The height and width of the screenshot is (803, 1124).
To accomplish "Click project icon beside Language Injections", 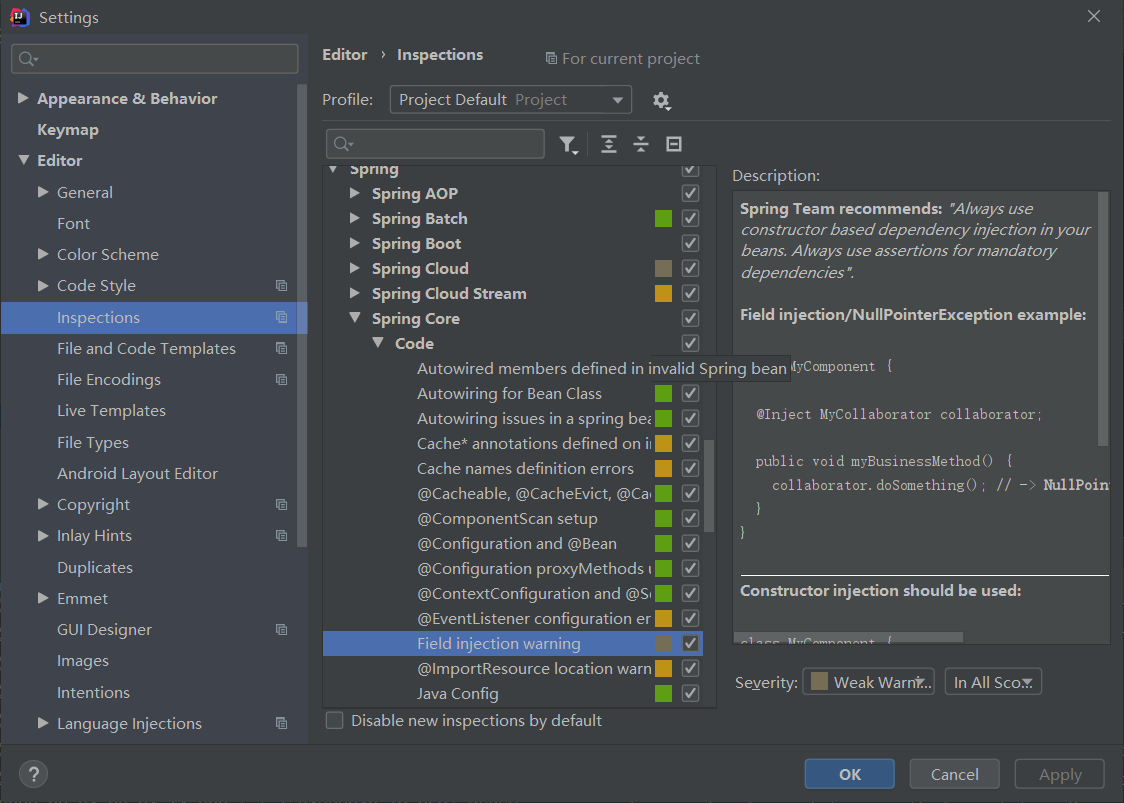I will (x=282, y=723).
